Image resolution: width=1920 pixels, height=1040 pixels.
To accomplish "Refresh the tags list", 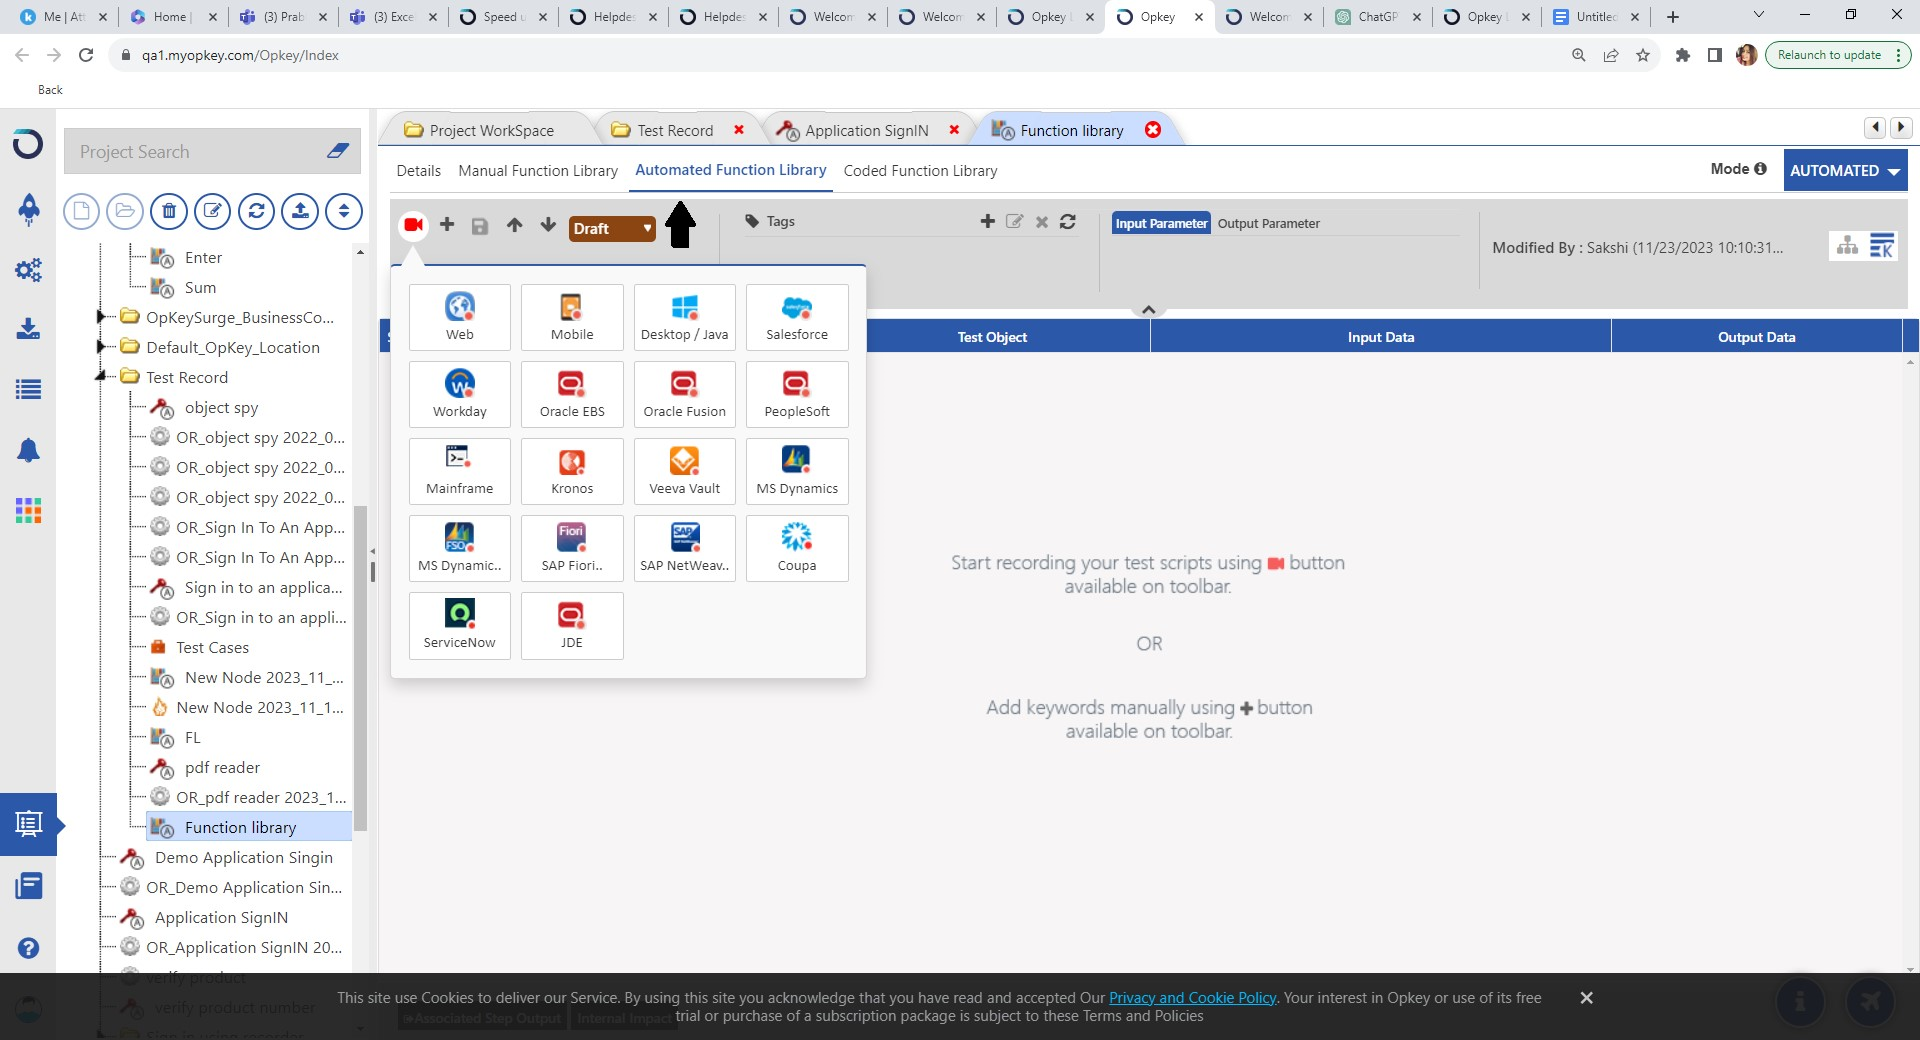I will [1068, 221].
